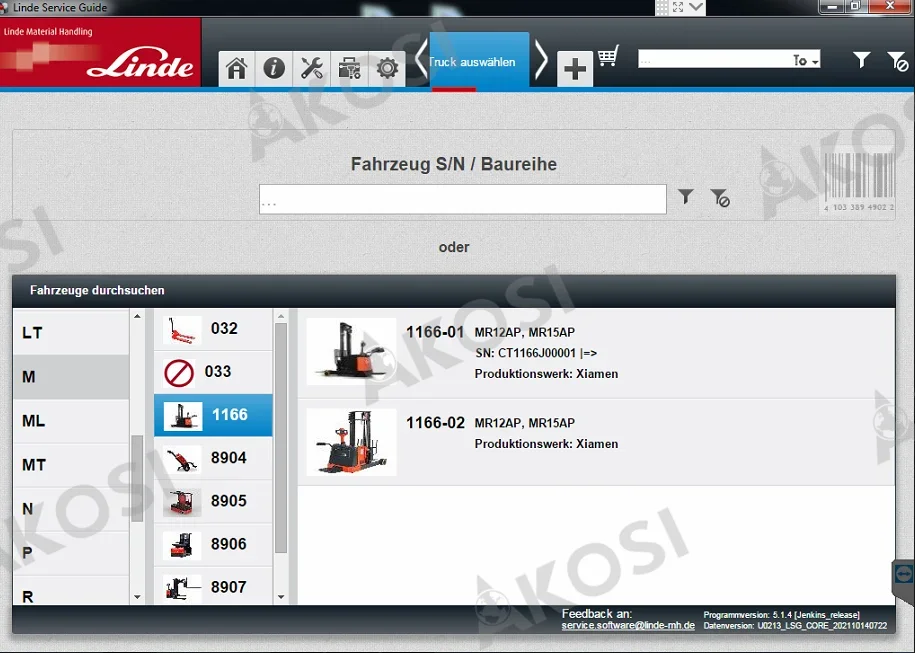Select vehicle category M
This screenshot has height=653, width=915.
point(71,377)
